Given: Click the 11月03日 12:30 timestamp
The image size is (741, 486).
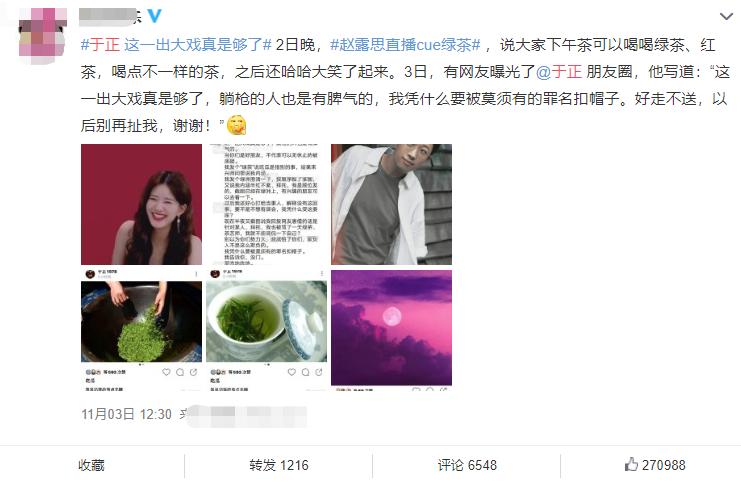Looking at the screenshot, I should click(x=126, y=414).
